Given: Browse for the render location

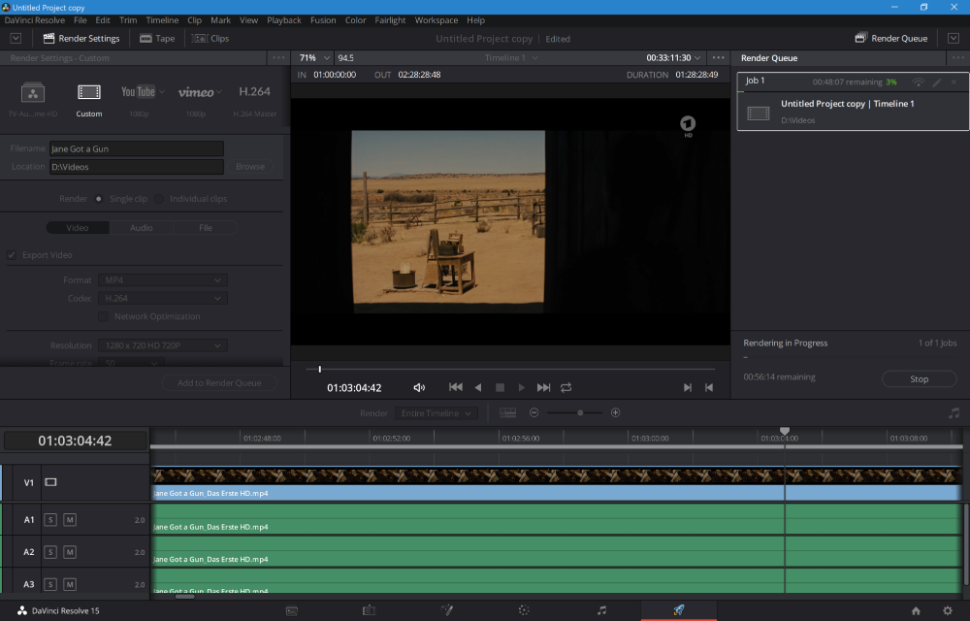Looking at the screenshot, I should (250, 166).
